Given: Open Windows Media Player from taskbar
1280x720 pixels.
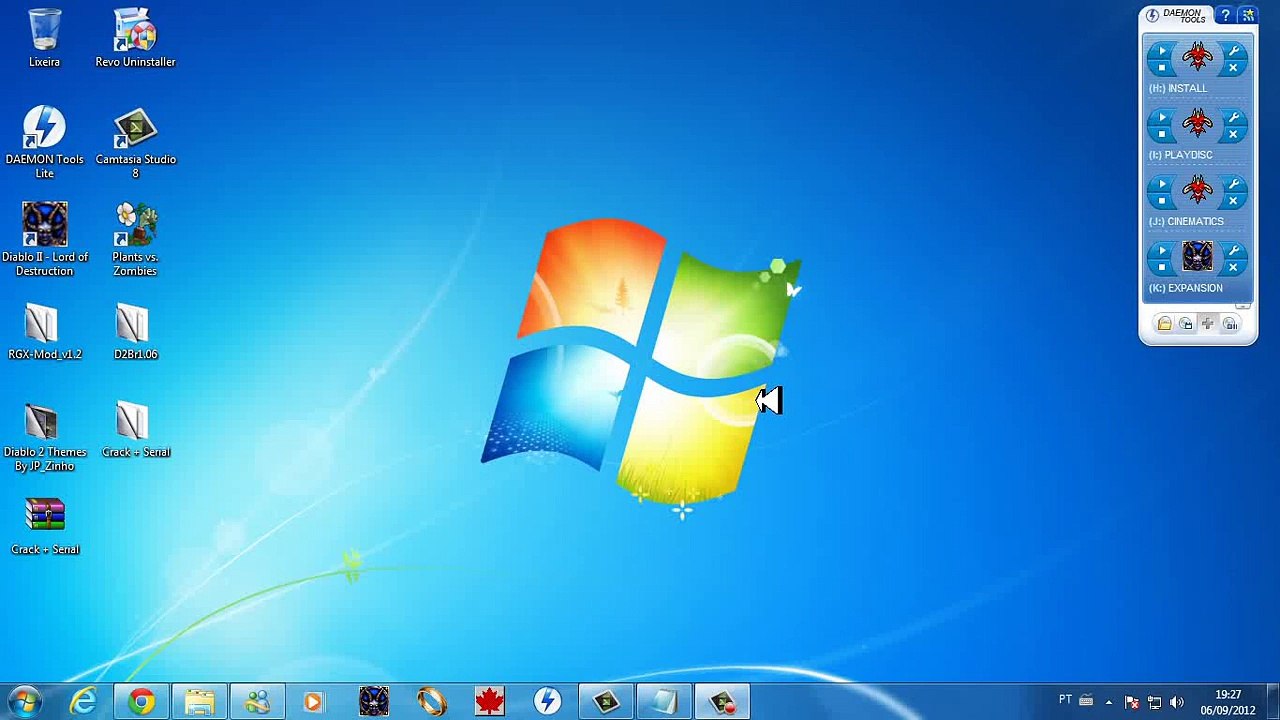Looking at the screenshot, I should (x=315, y=702).
